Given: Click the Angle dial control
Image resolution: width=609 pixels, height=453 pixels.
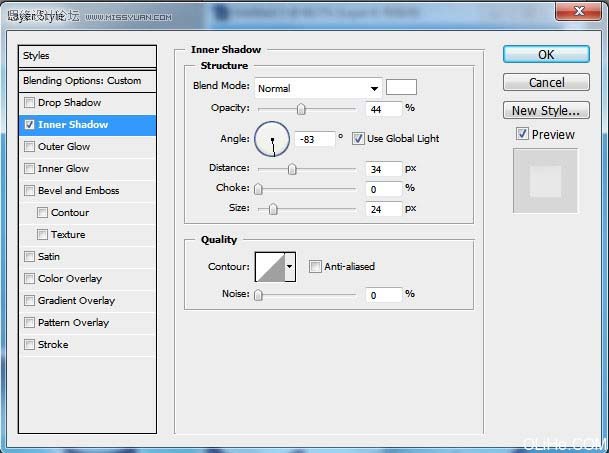Looking at the screenshot, I should tap(272, 139).
